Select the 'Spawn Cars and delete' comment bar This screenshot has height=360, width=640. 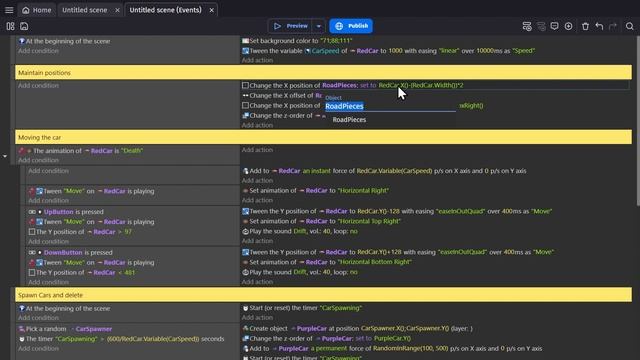point(323,295)
